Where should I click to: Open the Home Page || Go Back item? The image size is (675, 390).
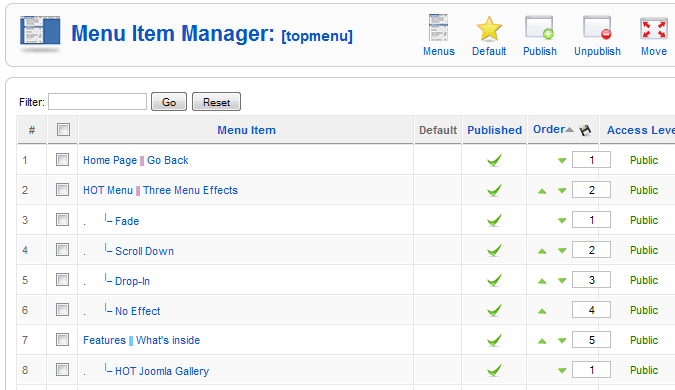coord(136,160)
